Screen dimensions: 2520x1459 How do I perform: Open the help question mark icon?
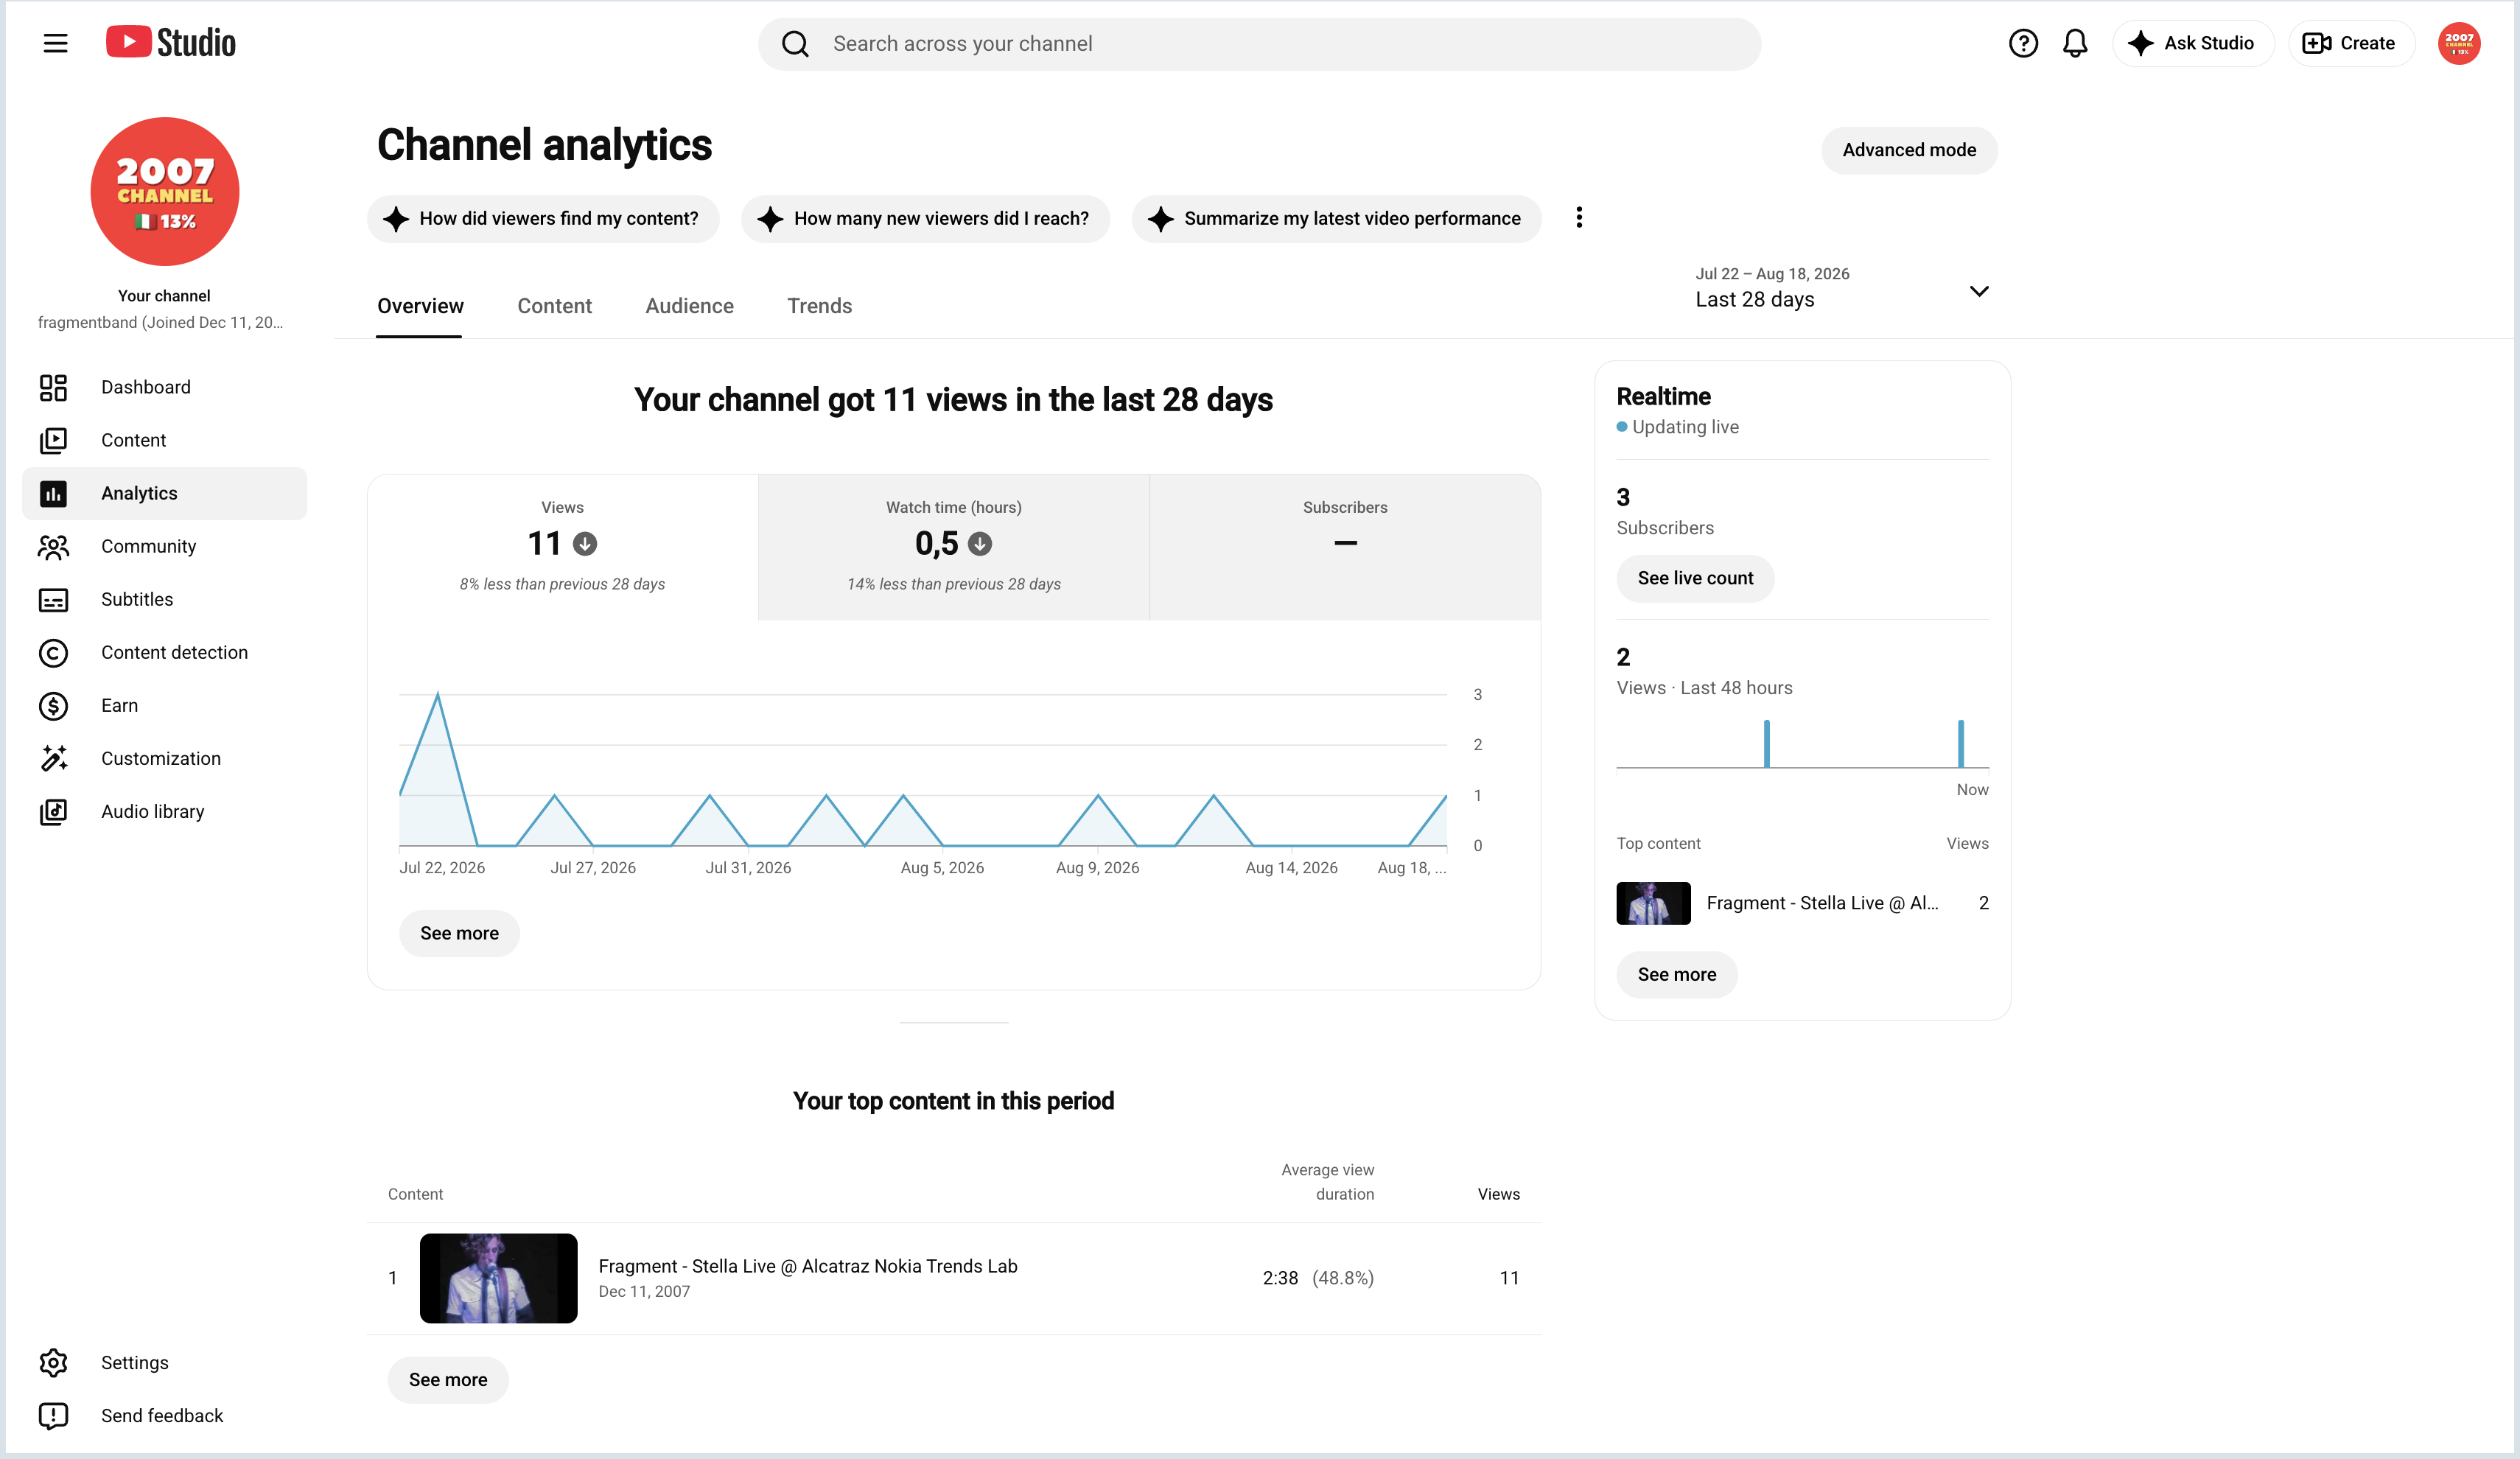point(2023,43)
